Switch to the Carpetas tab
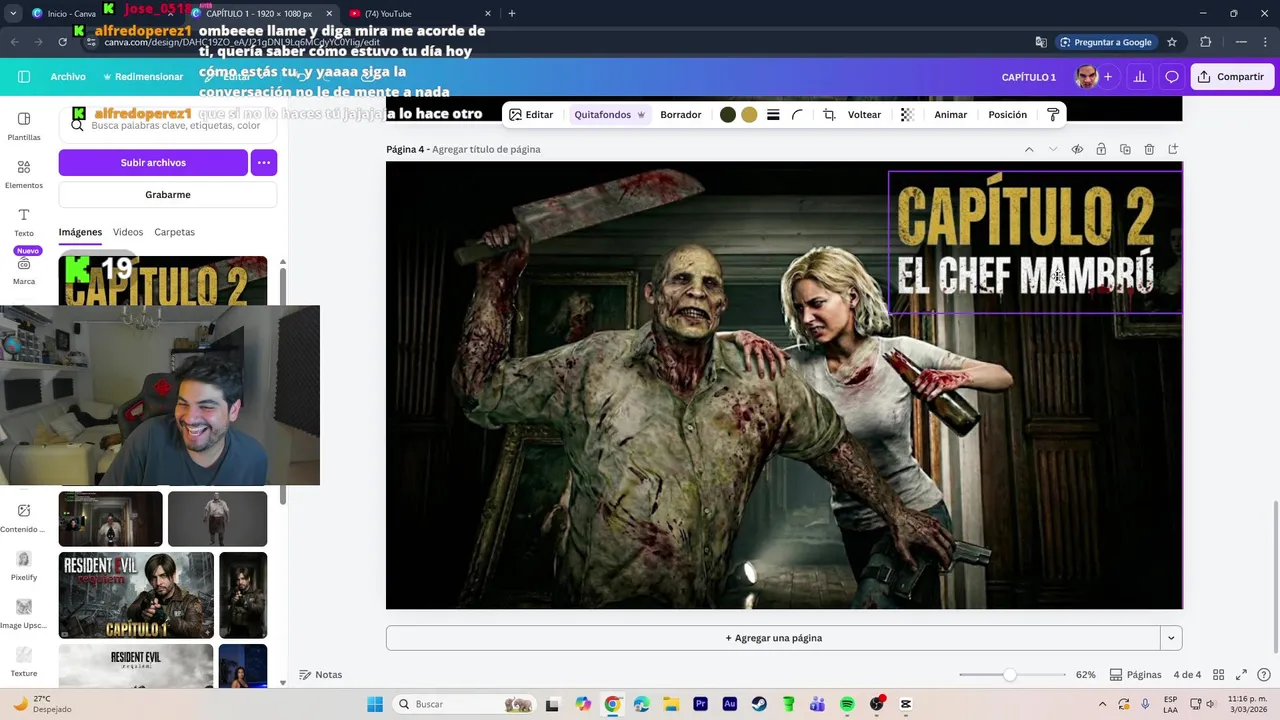 (x=174, y=232)
